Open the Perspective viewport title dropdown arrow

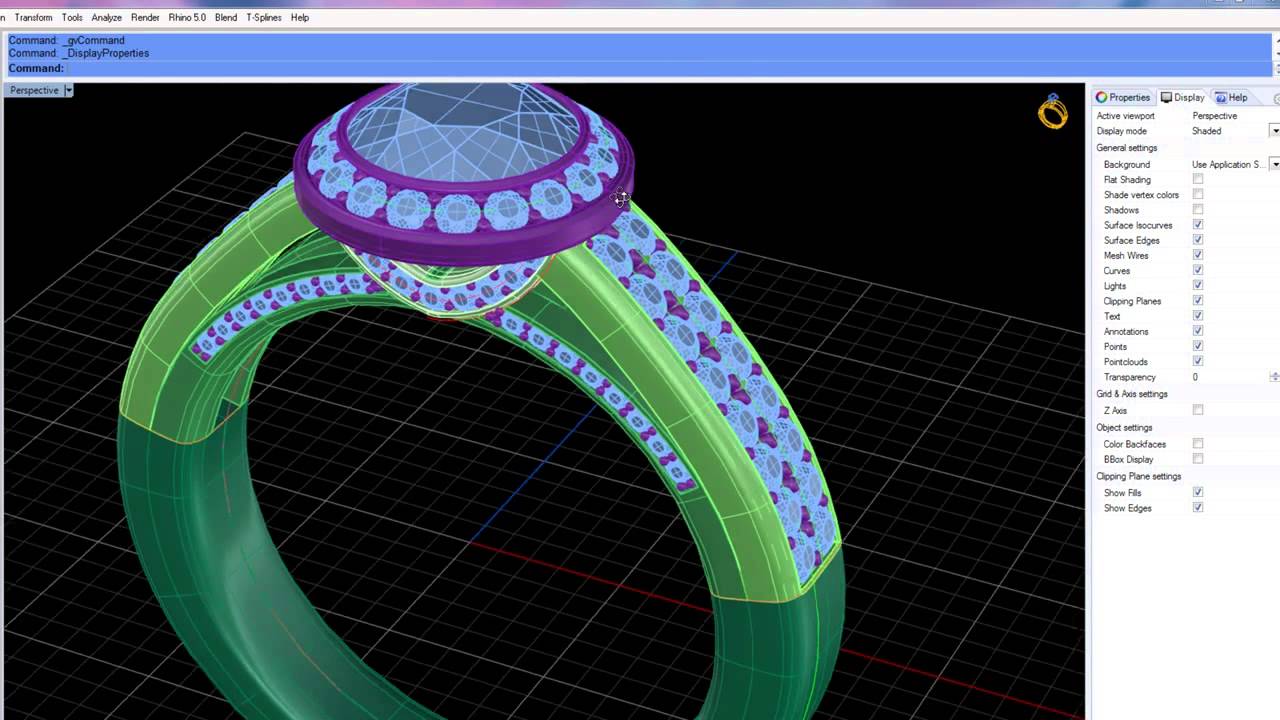68,90
